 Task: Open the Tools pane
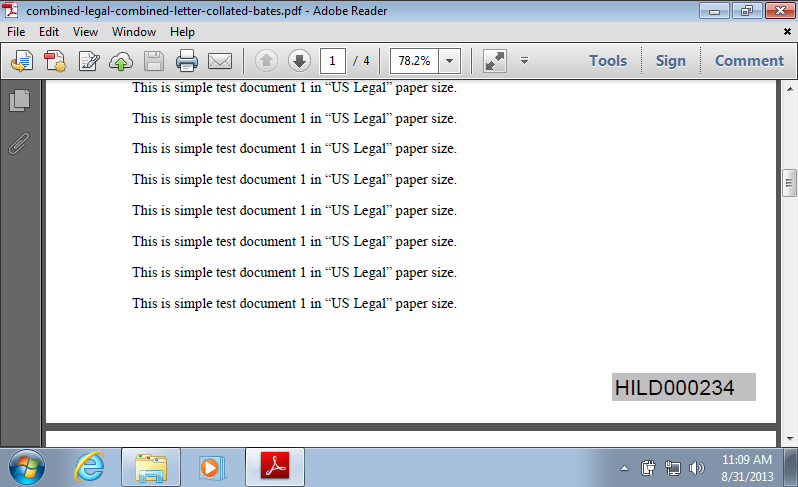pyautogui.click(x=608, y=61)
